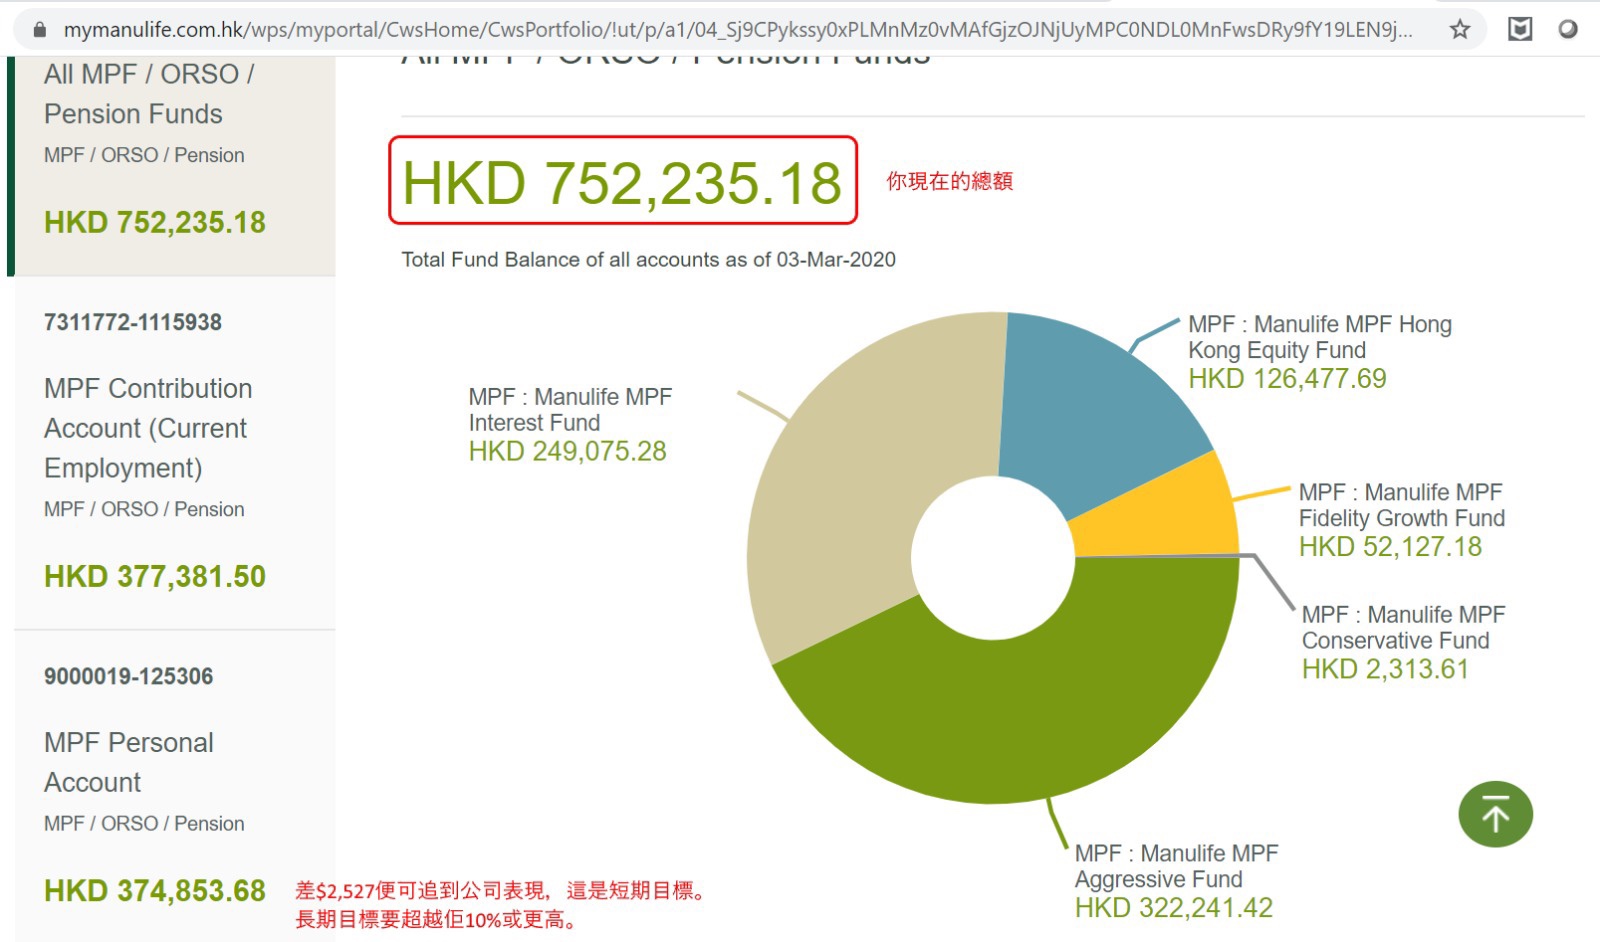Click amount HKD 249,075.28
Viewport: 1600px width, 942px height.
567,452
